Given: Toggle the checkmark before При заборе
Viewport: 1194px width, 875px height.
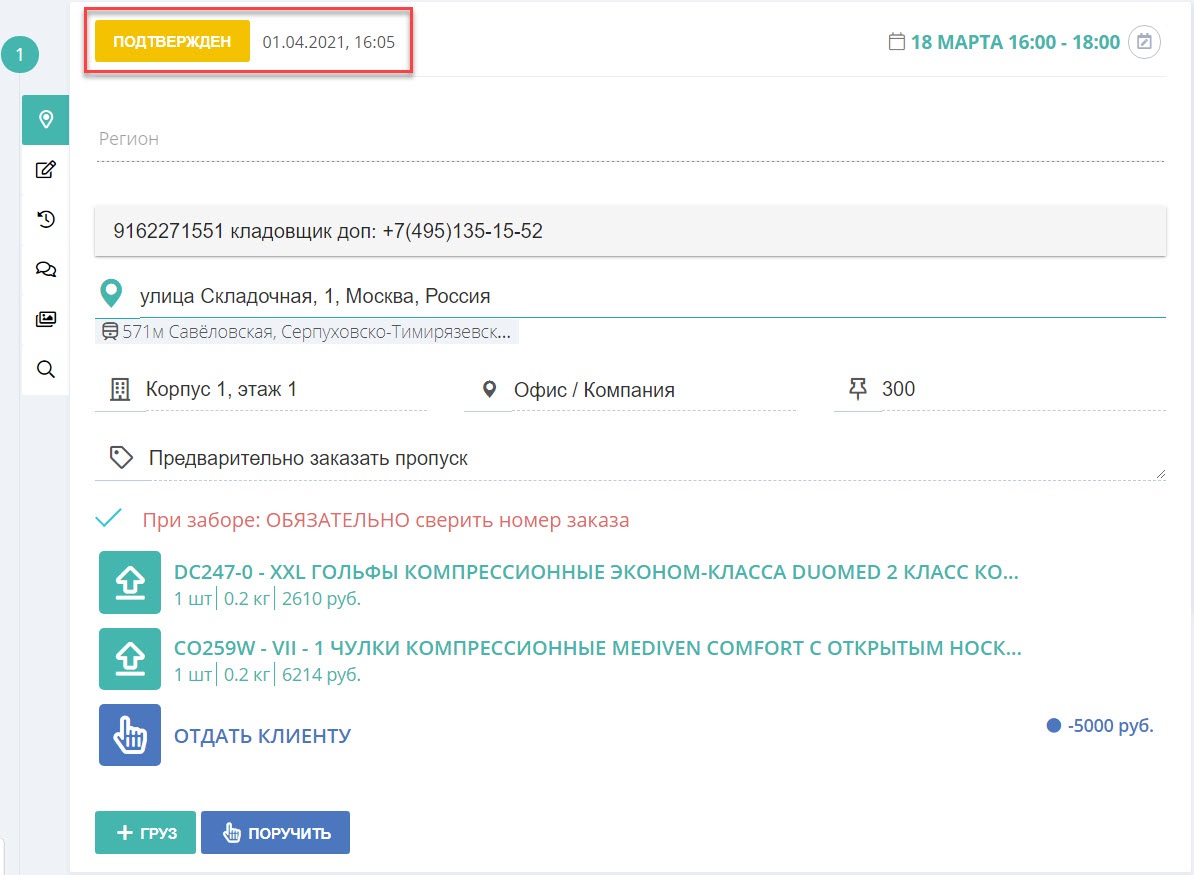Looking at the screenshot, I should coord(109,519).
